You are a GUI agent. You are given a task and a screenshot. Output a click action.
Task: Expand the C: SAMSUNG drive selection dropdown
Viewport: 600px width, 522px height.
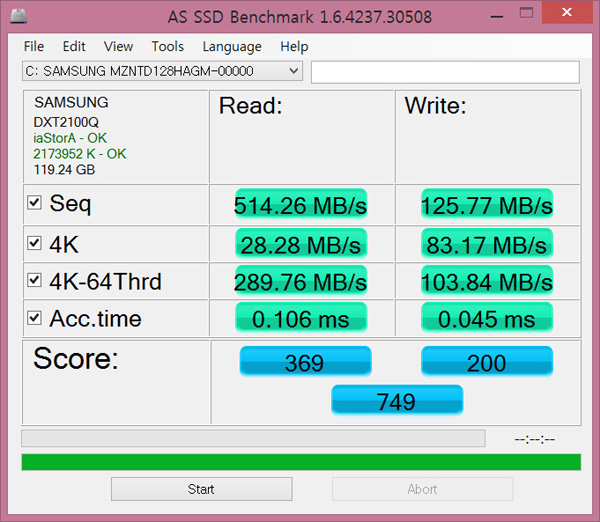162,71
